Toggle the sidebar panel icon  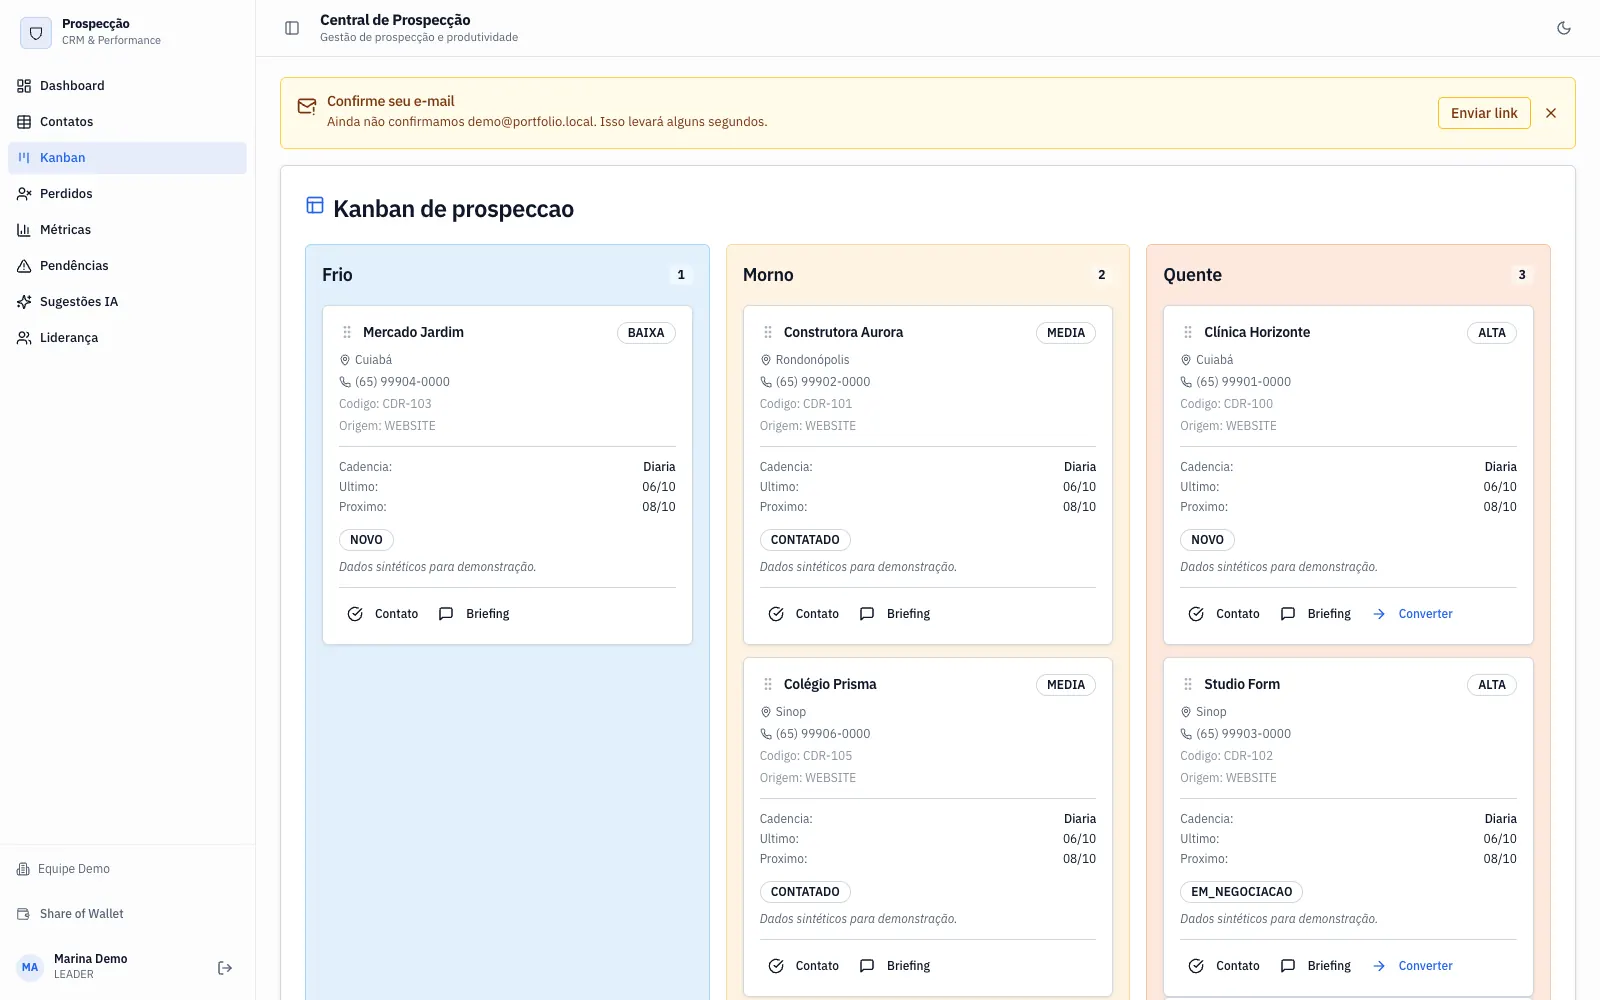coord(292,28)
